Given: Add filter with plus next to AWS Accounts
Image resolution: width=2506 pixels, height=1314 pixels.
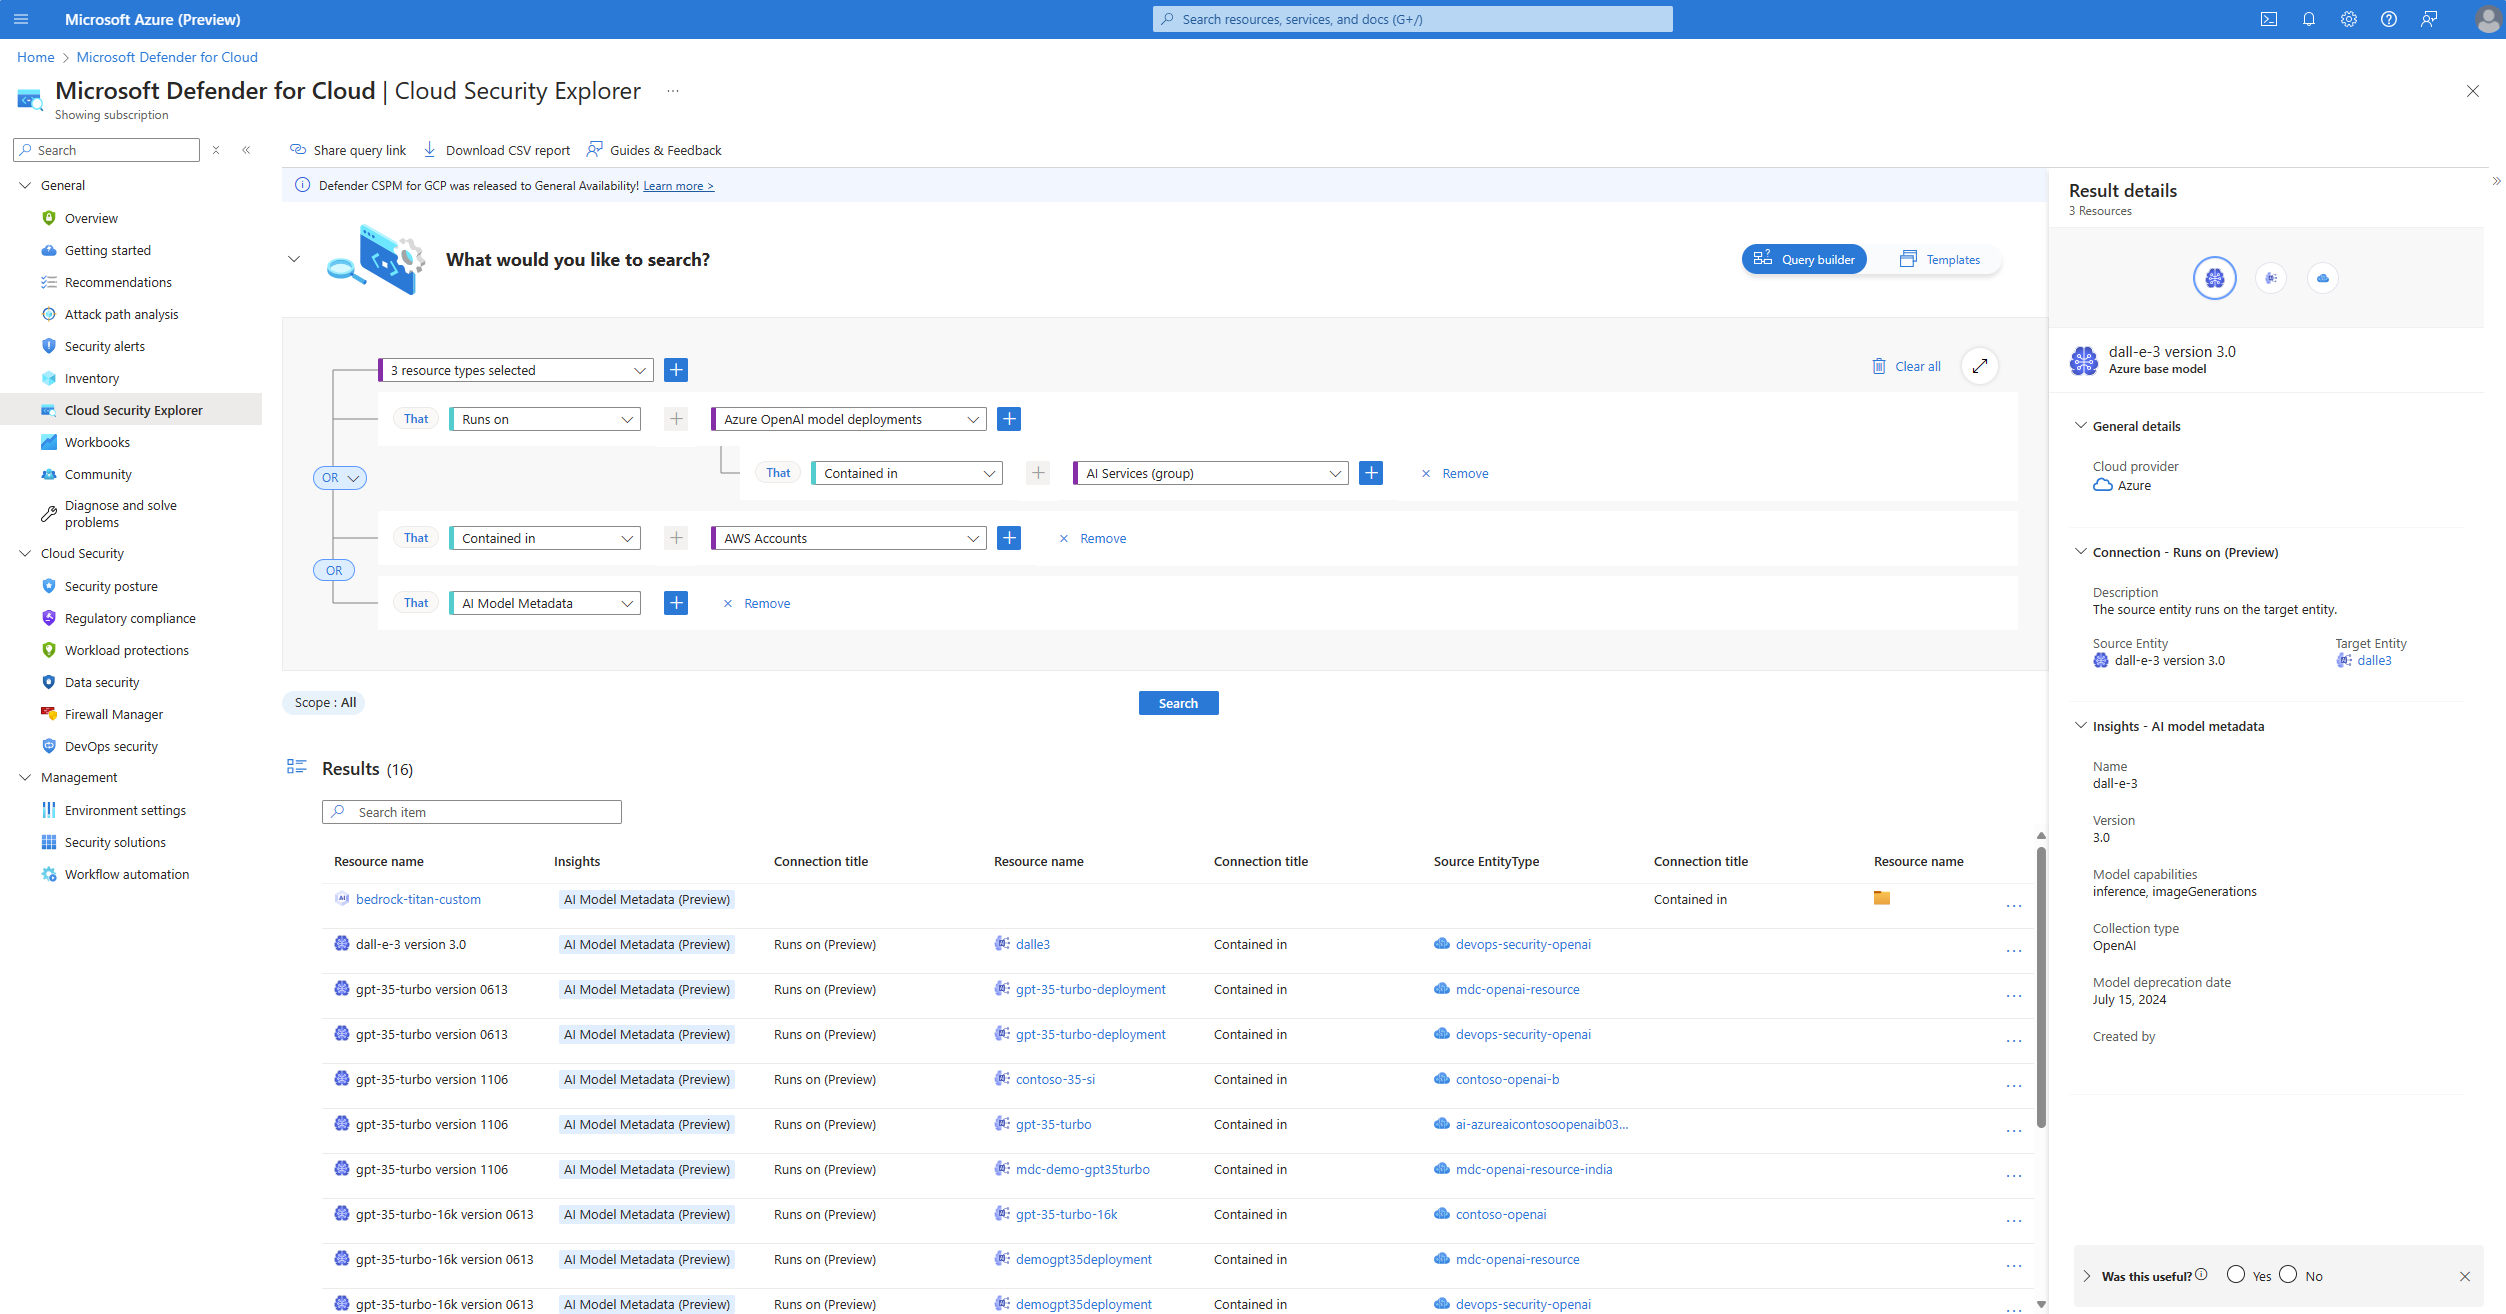Looking at the screenshot, I should click(1009, 538).
